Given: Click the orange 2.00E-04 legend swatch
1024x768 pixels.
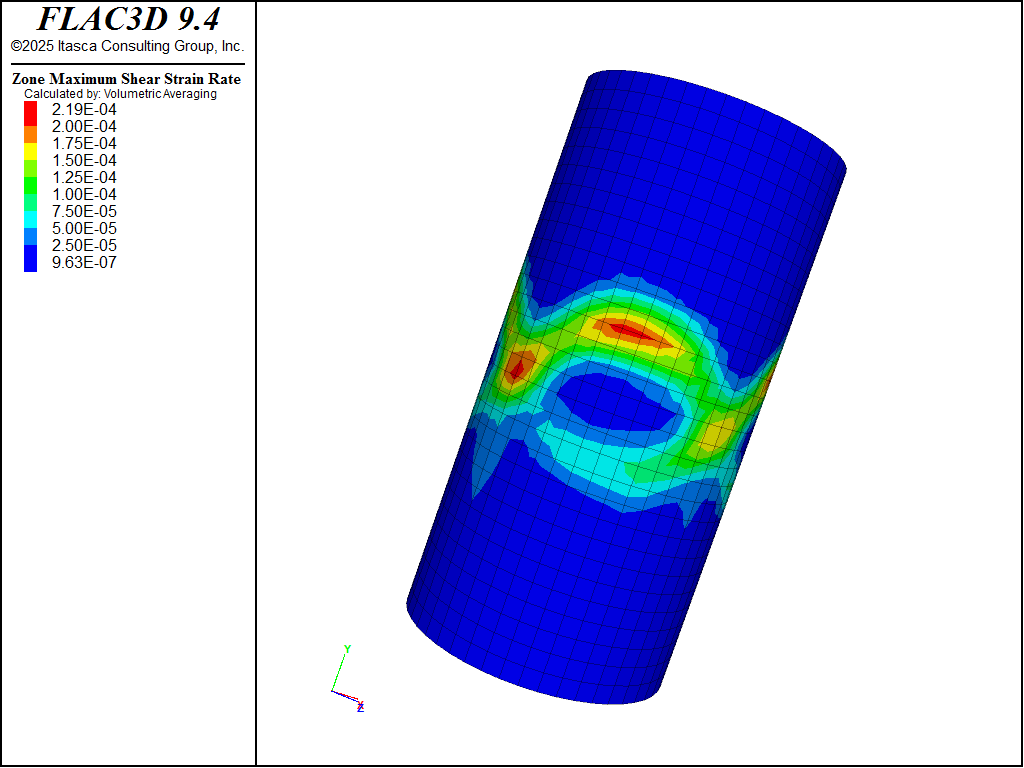Looking at the screenshot, I should (x=31, y=135).
